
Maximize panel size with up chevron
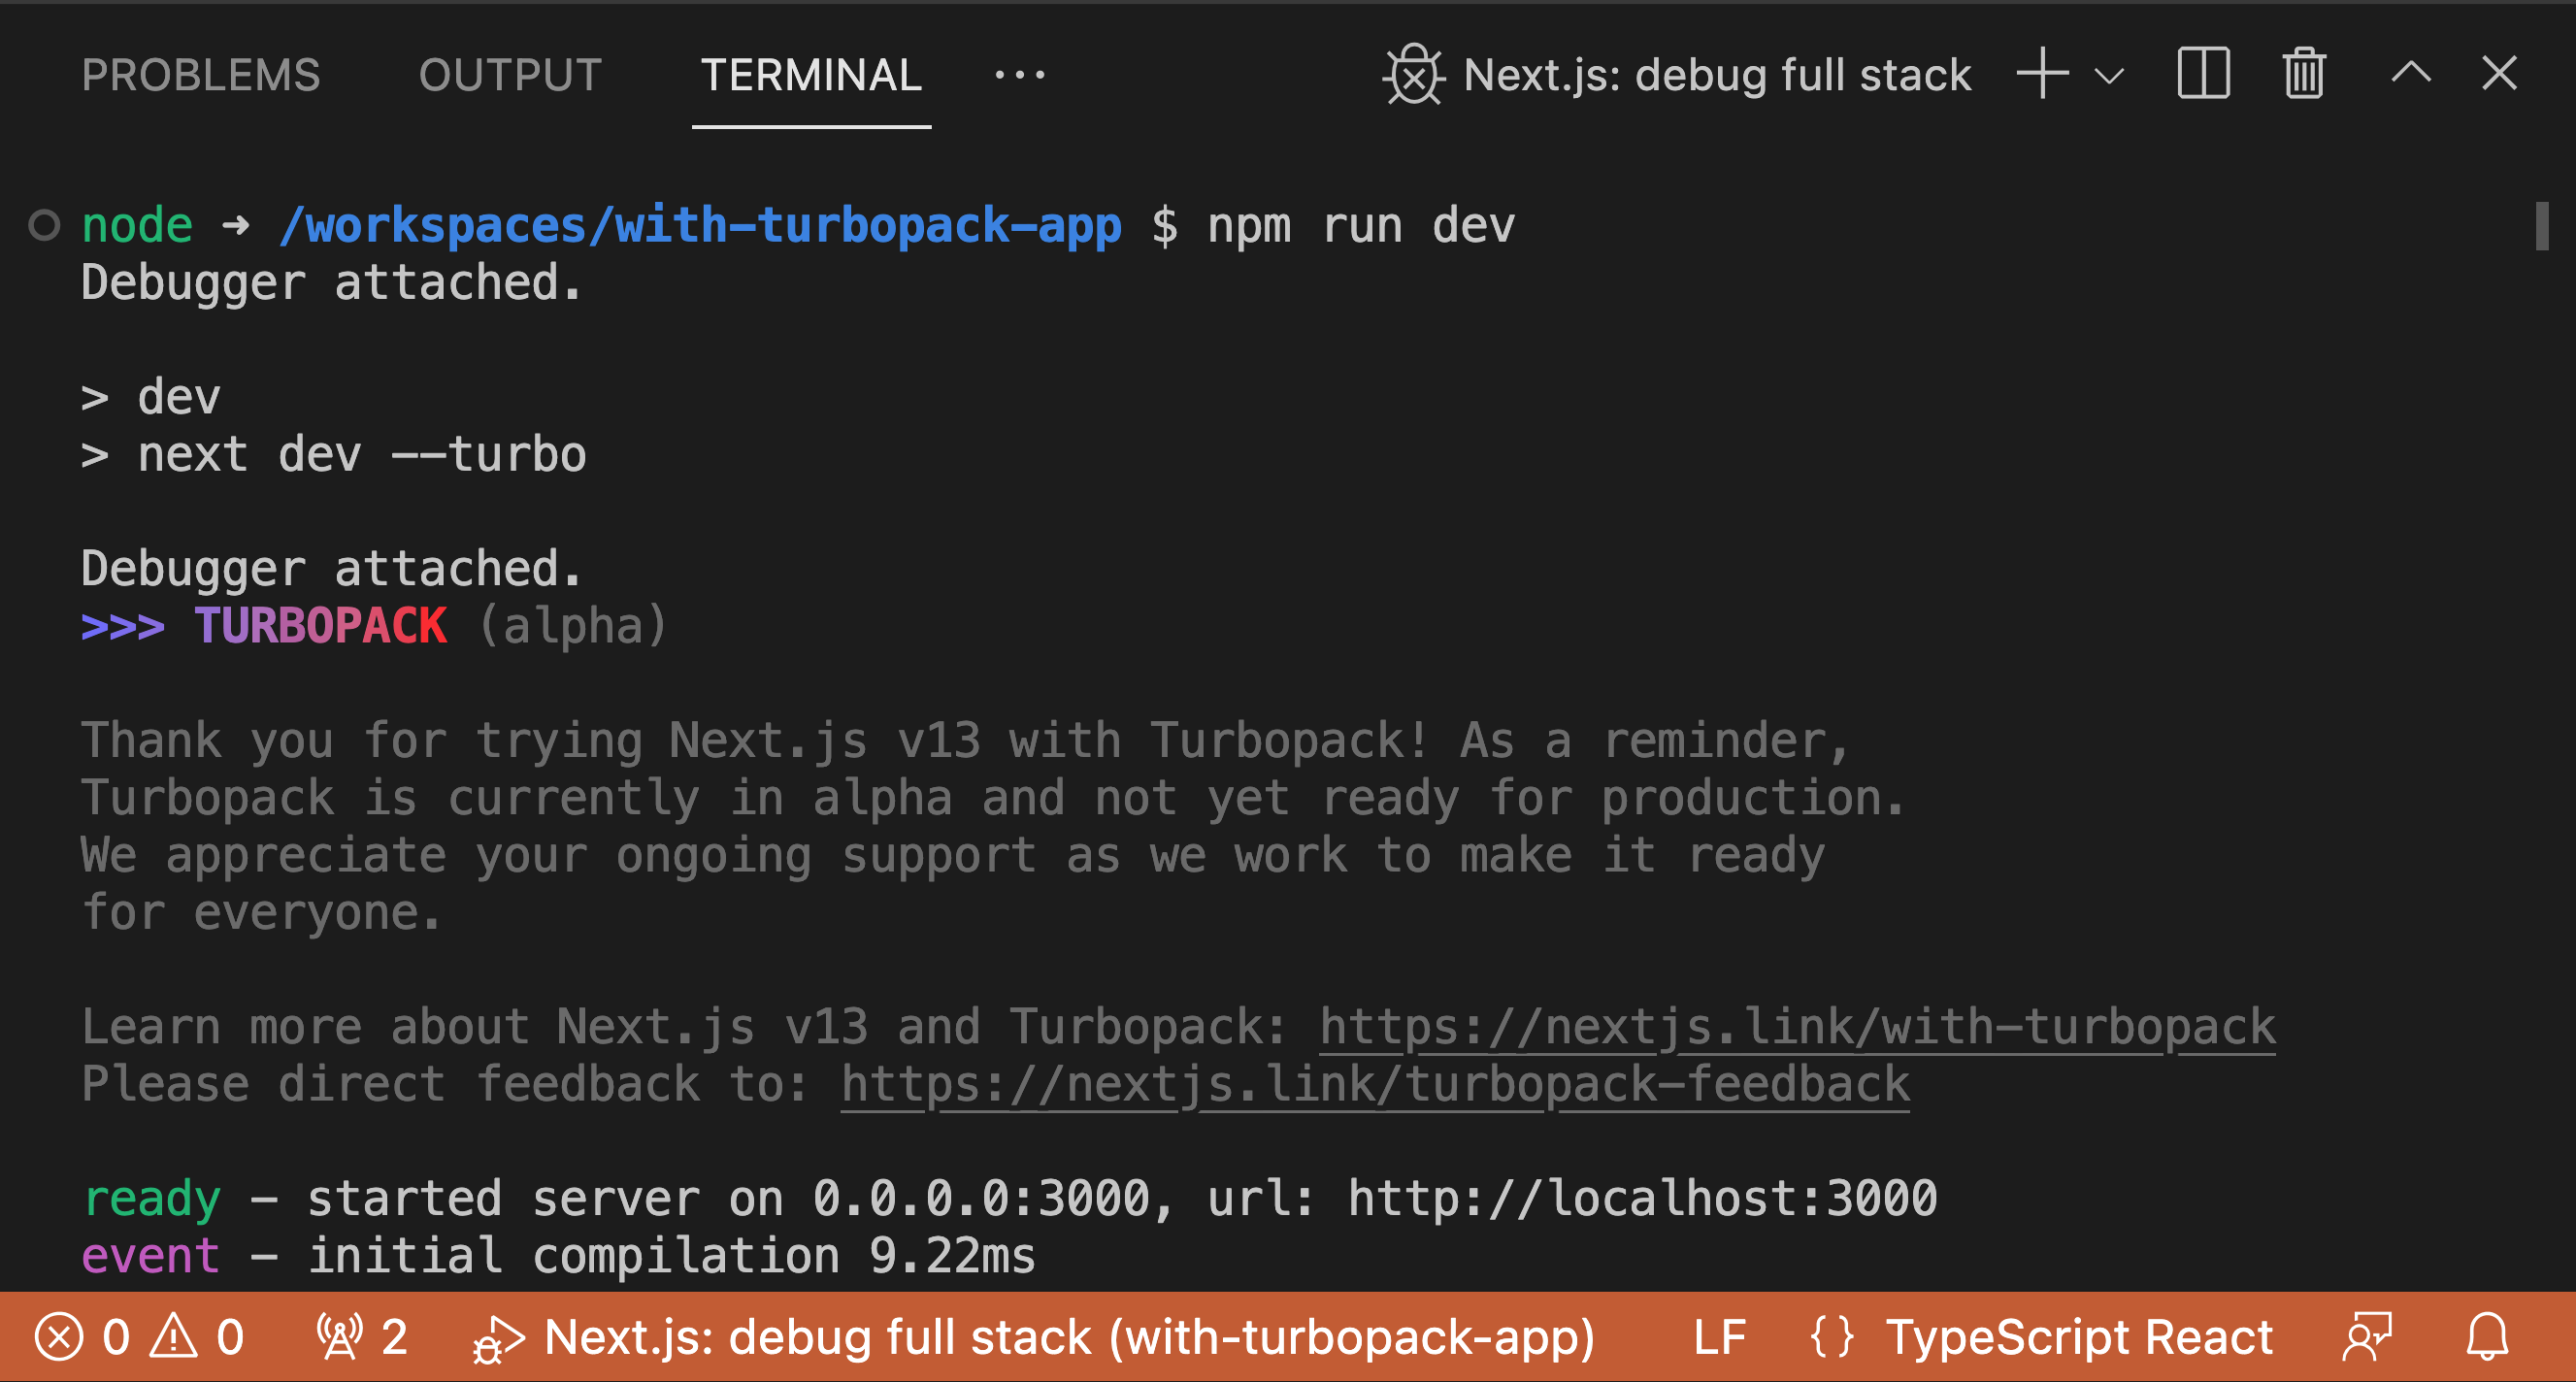pos(2411,73)
